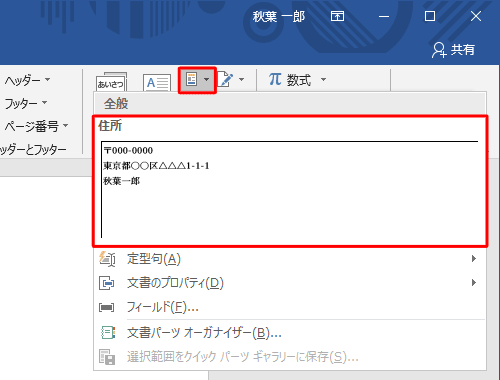The height and width of the screenshot is (380, 500).
Task: Minimize the Word window
Action: (384, 16)
